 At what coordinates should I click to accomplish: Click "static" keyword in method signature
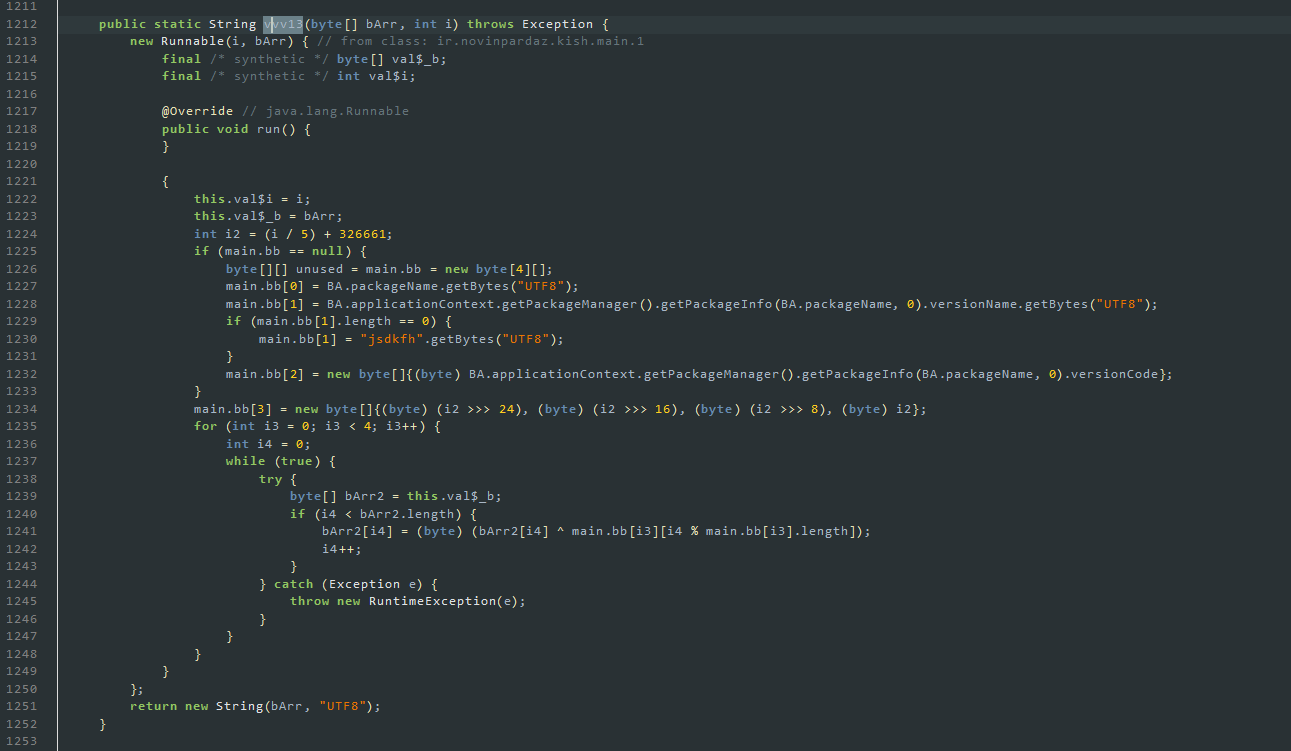[178, 24]
